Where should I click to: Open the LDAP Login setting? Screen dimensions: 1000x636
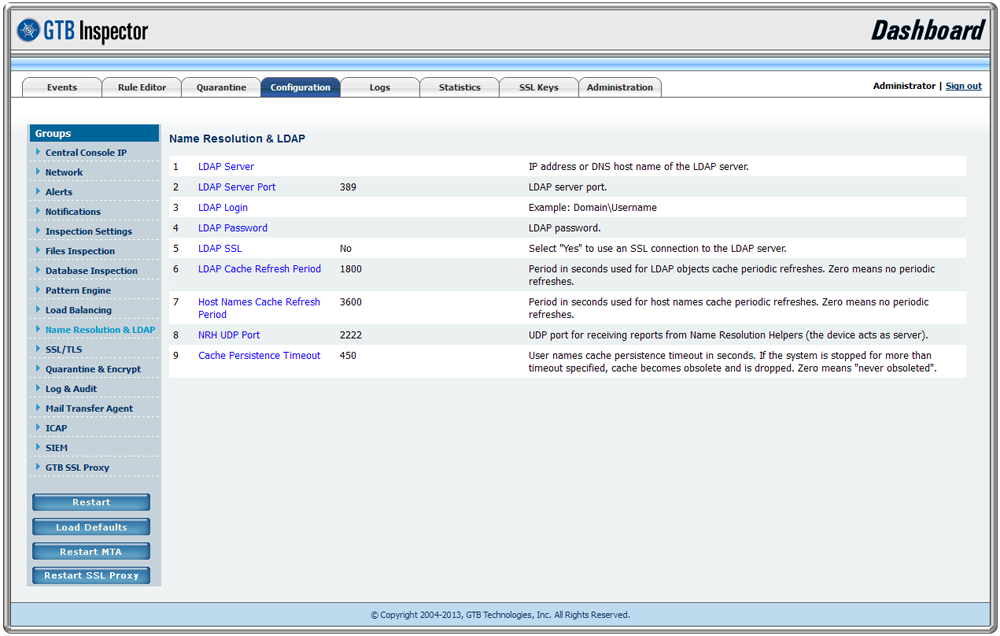pos(223,207)
